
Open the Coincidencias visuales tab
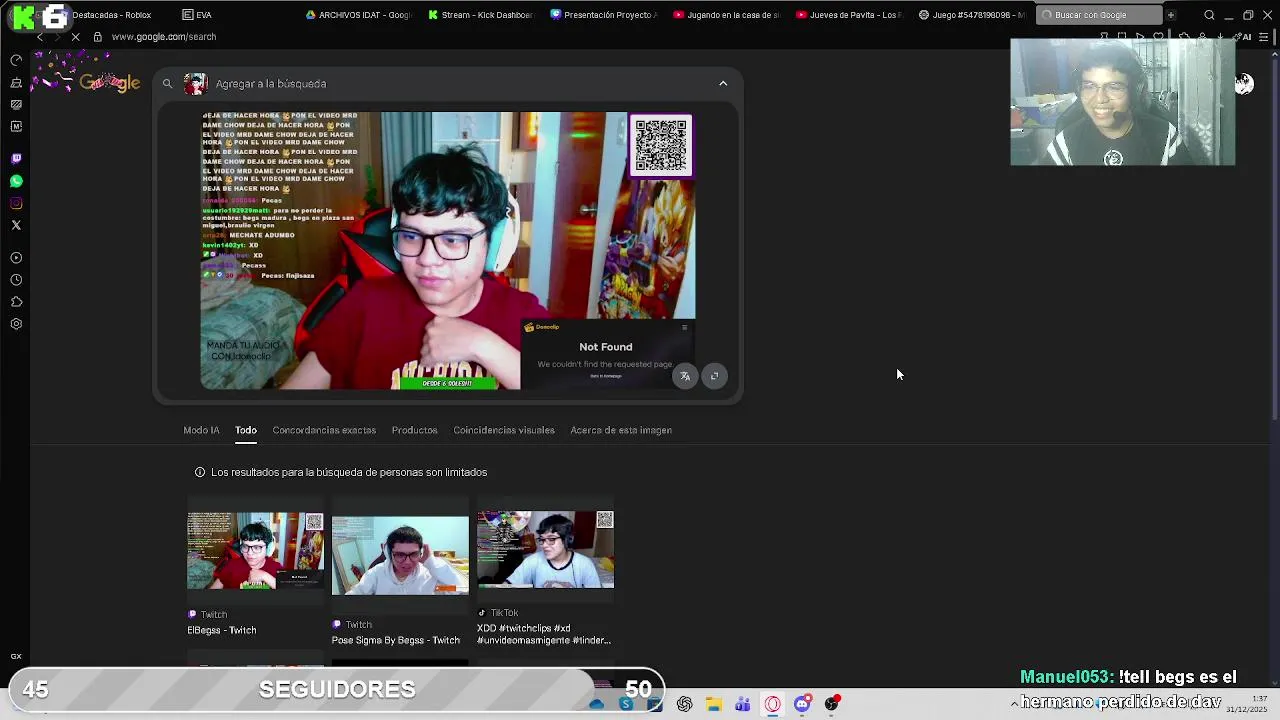(x=504, y=430)
